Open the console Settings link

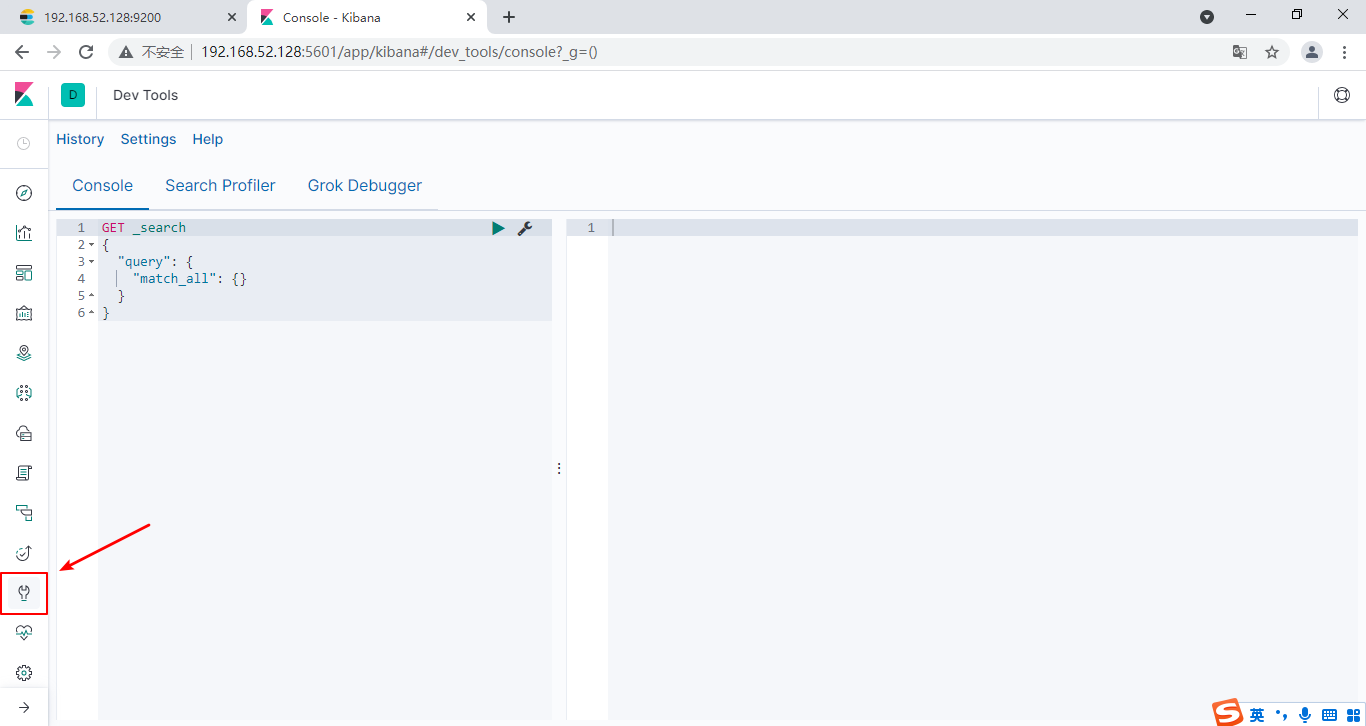[148, 139]
